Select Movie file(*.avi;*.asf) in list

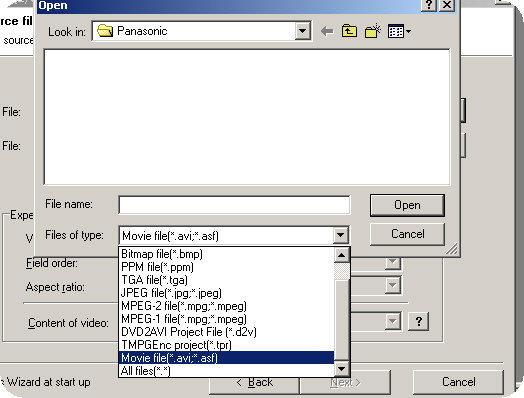226,358
